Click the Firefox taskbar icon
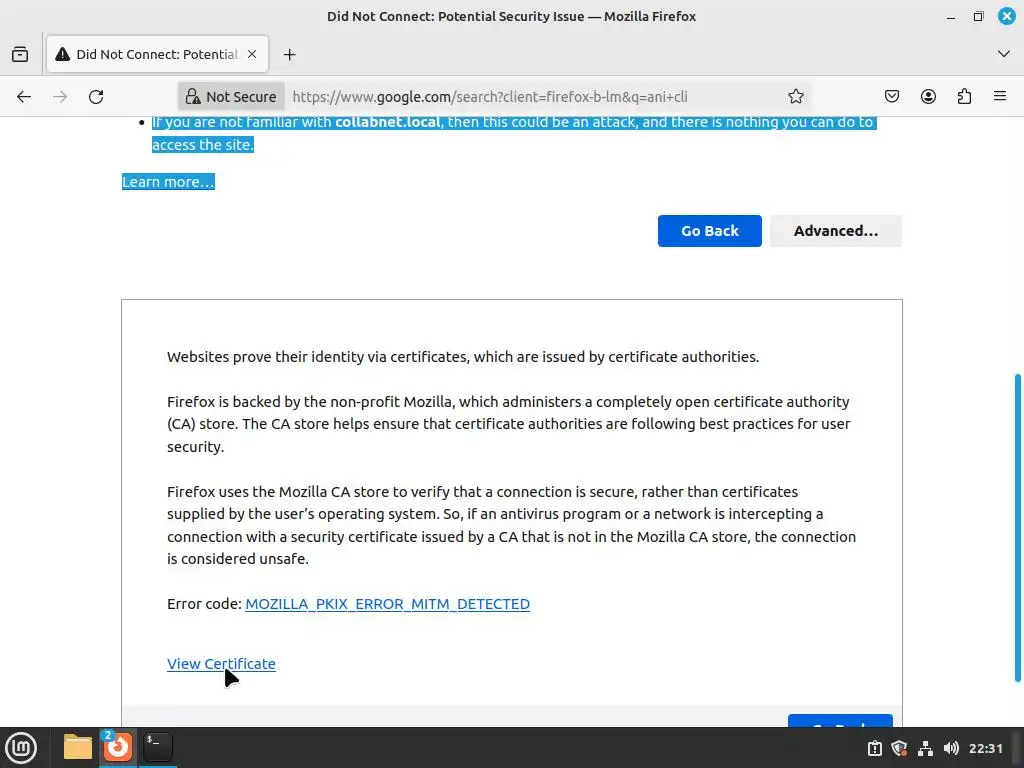This screenshot has height=768, width=1024. pos(118,747)
